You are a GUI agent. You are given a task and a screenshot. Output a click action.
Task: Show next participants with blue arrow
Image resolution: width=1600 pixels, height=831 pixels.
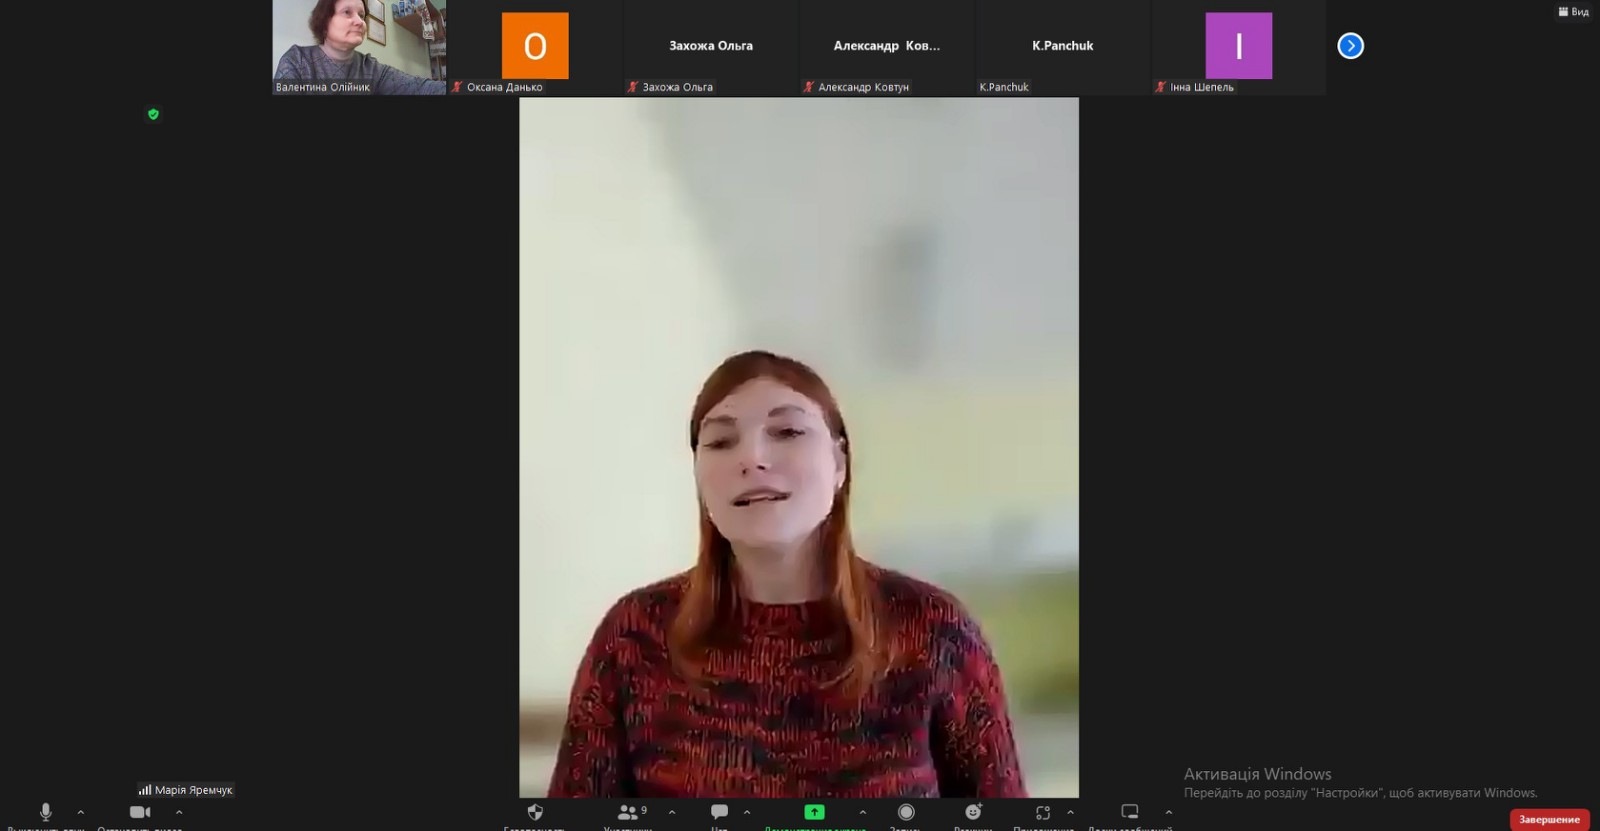tap(1350, 46)
